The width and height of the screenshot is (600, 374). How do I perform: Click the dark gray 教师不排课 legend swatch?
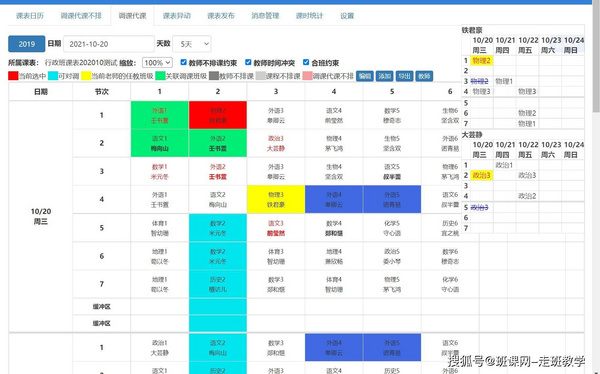[214, 76]
